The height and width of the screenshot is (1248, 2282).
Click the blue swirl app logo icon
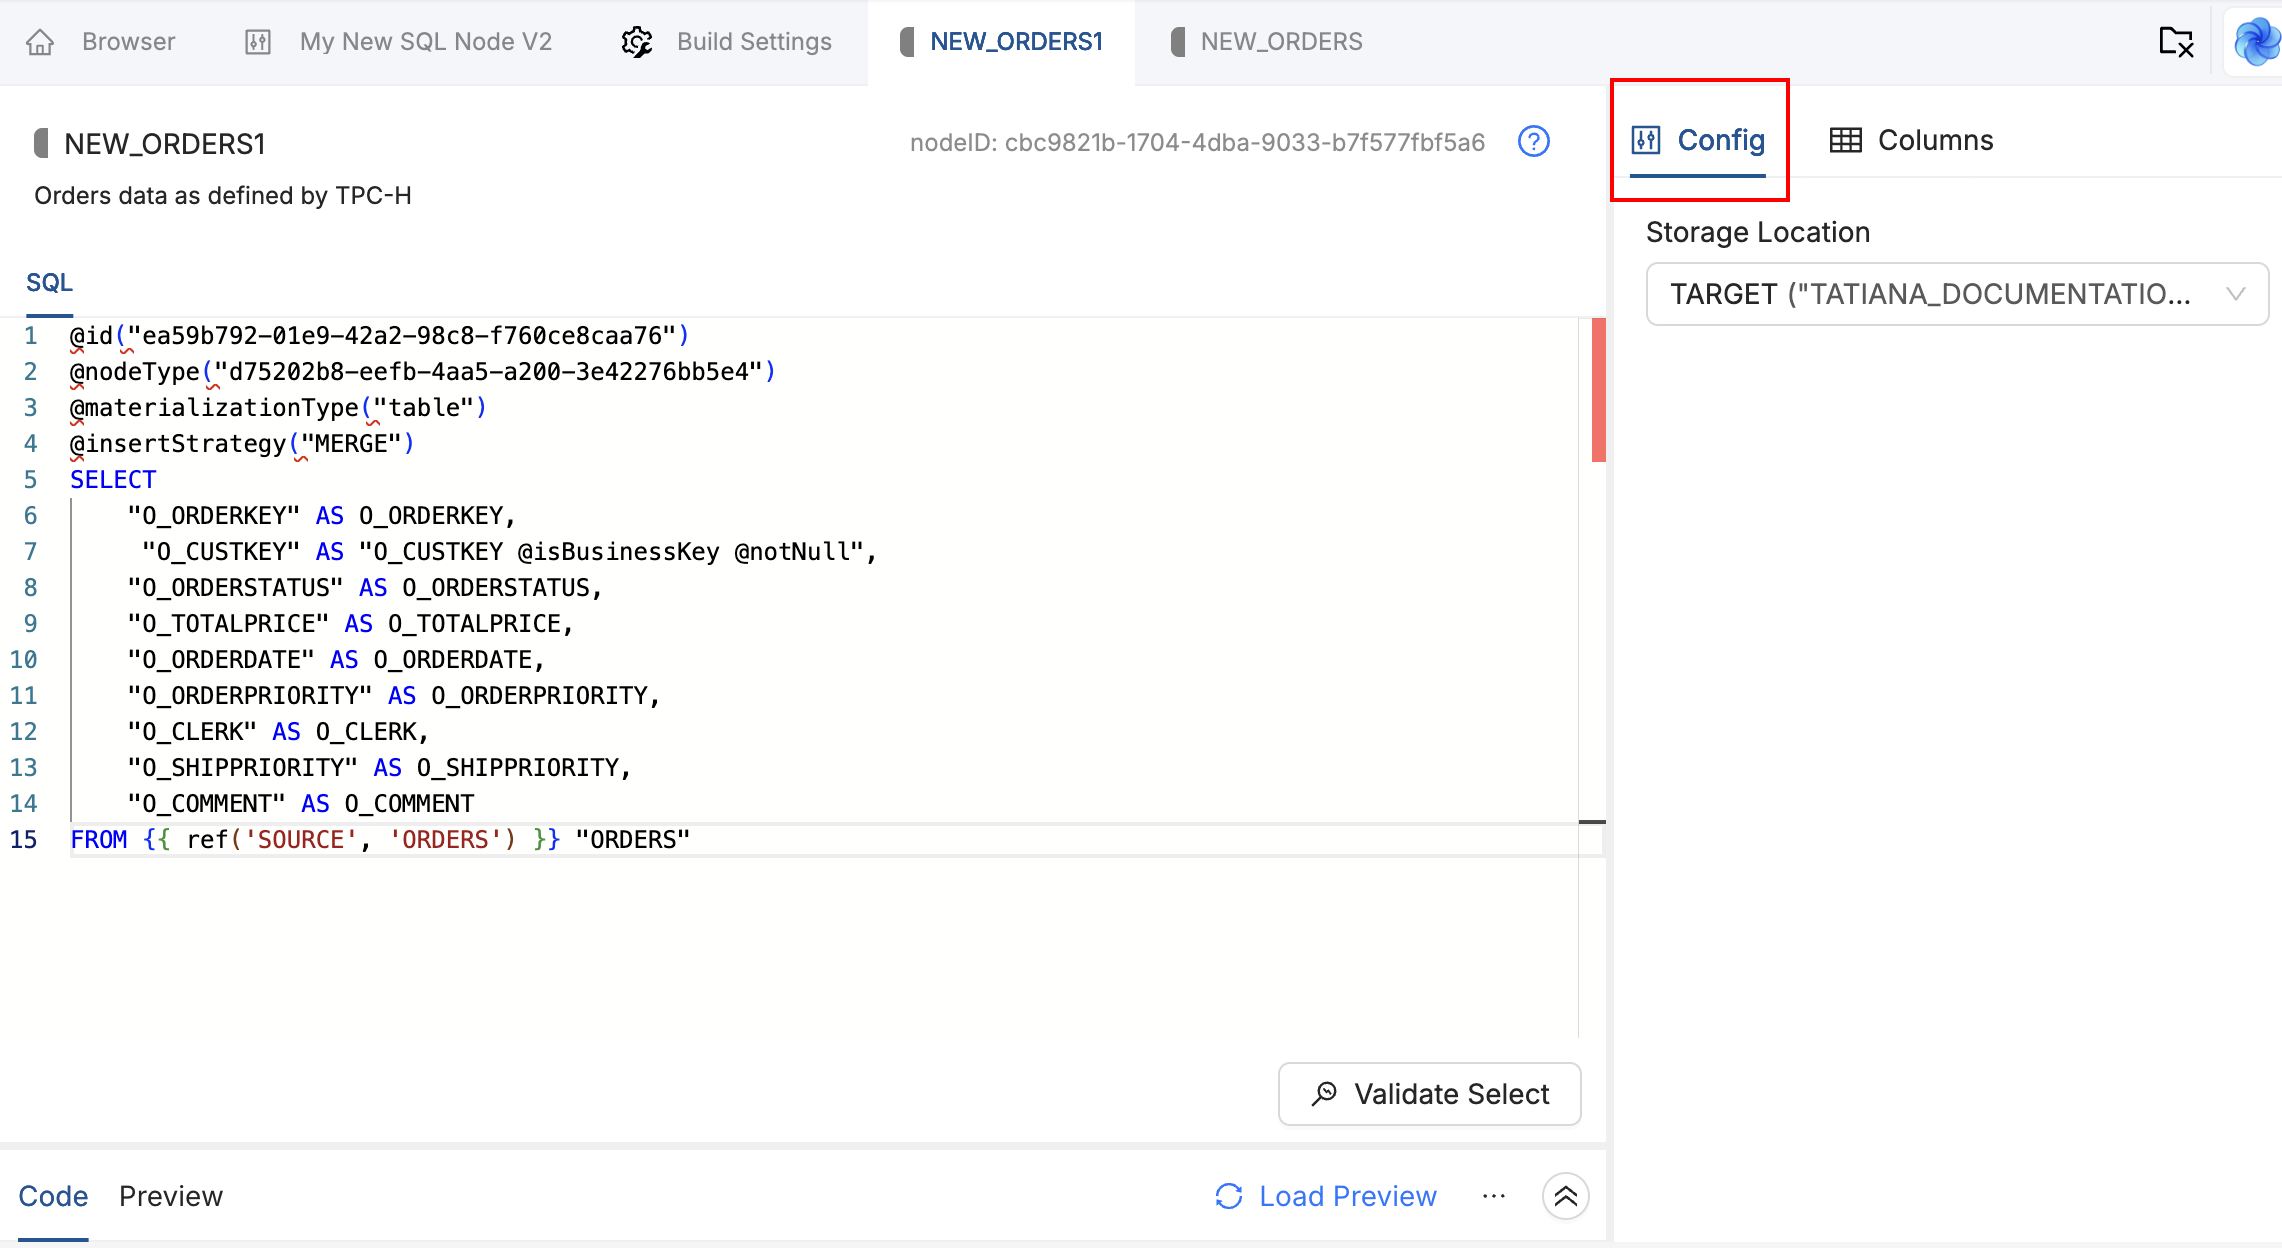pyautogui.click(x=2256, y=42)
